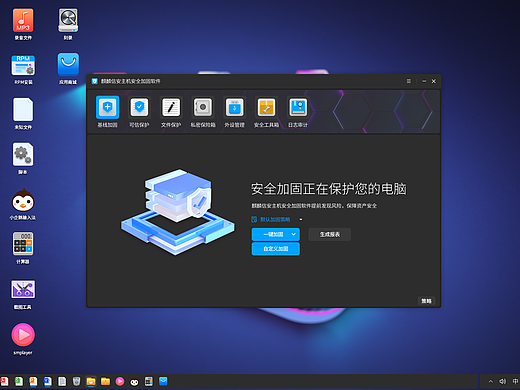Open the 基线加固 baseline hardening module

(107, 111)
